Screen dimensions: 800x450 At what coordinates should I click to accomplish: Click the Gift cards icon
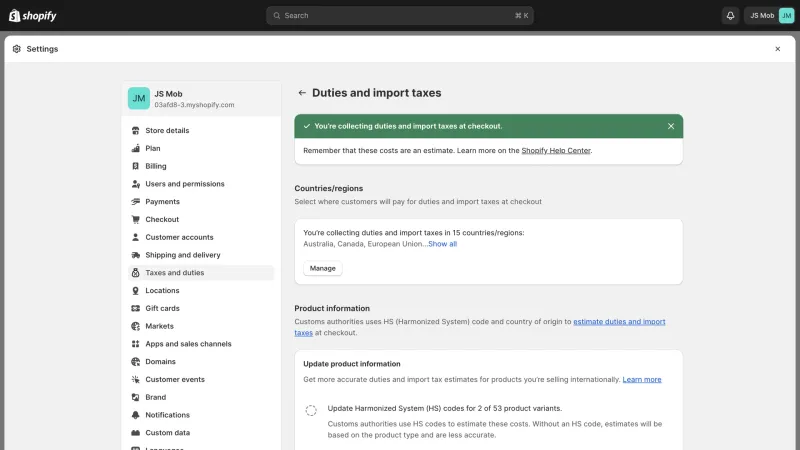click(x=135, y=308)
